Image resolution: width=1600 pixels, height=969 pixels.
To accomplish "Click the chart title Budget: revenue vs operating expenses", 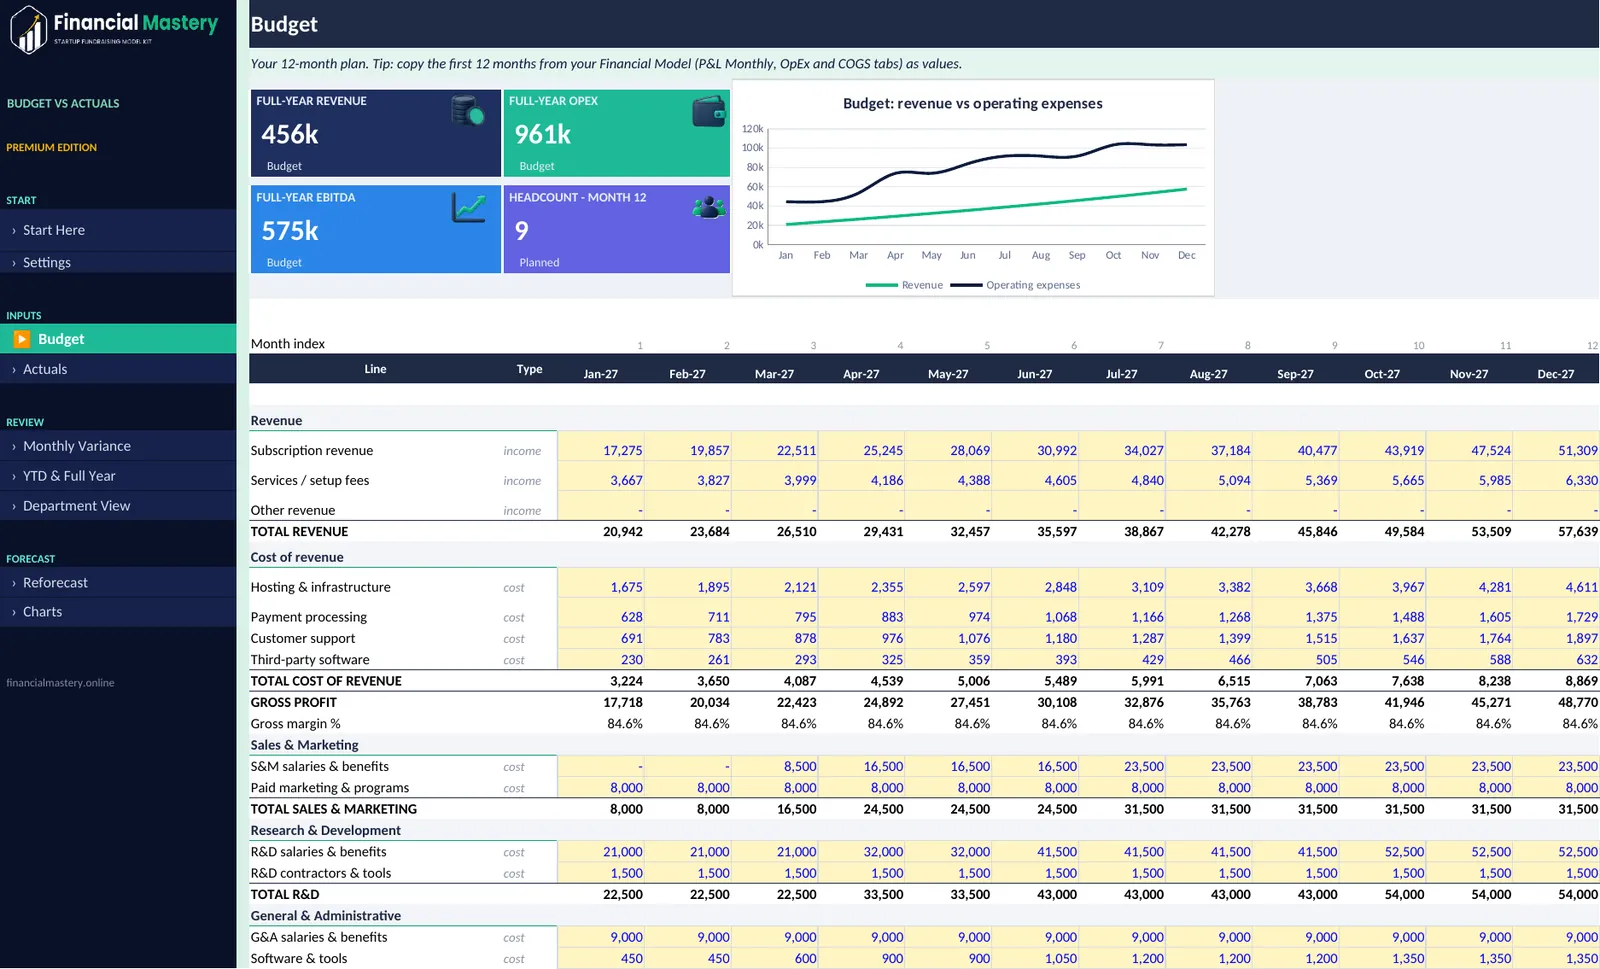I will (x=973, y=103).
